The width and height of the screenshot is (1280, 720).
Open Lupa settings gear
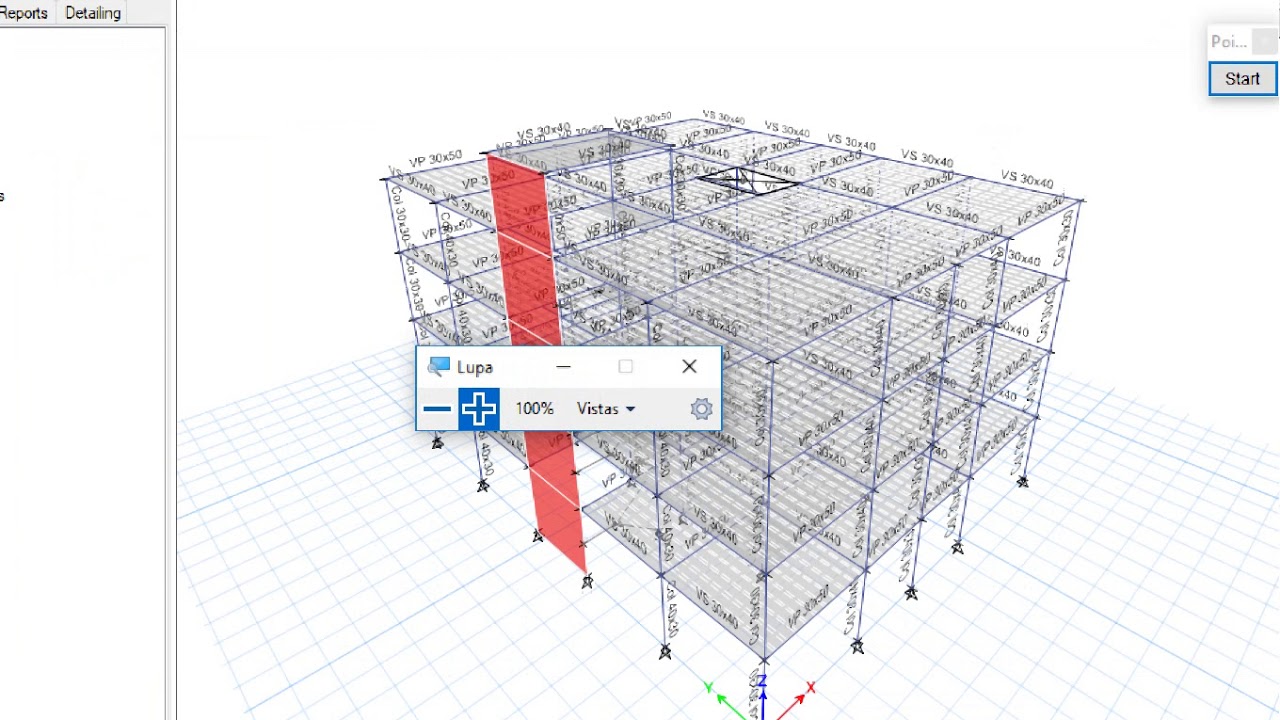point(701,409)
